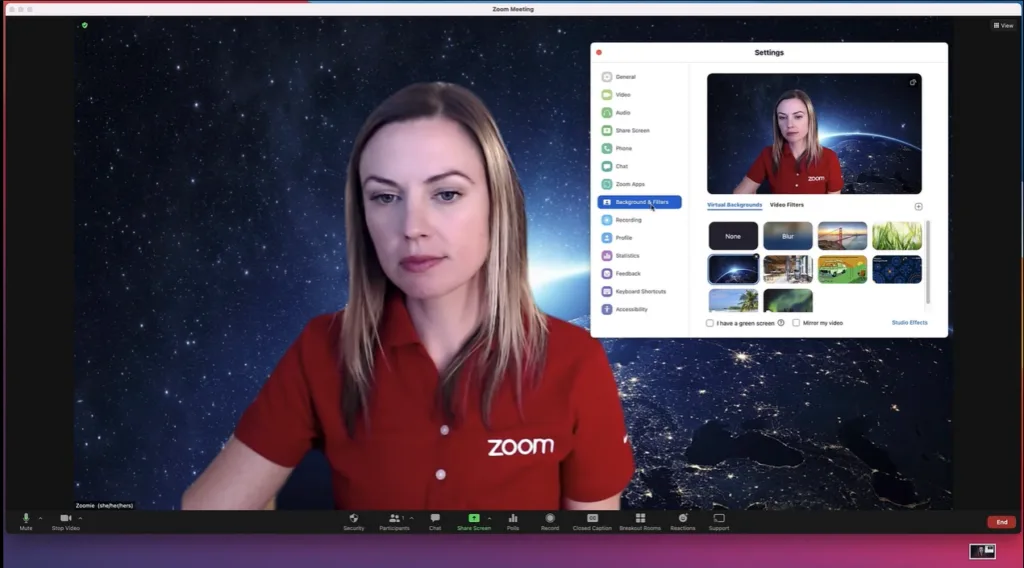The image size is (1024, 568).
Task: Click the video preview in Settings
Action: [814, 134]
